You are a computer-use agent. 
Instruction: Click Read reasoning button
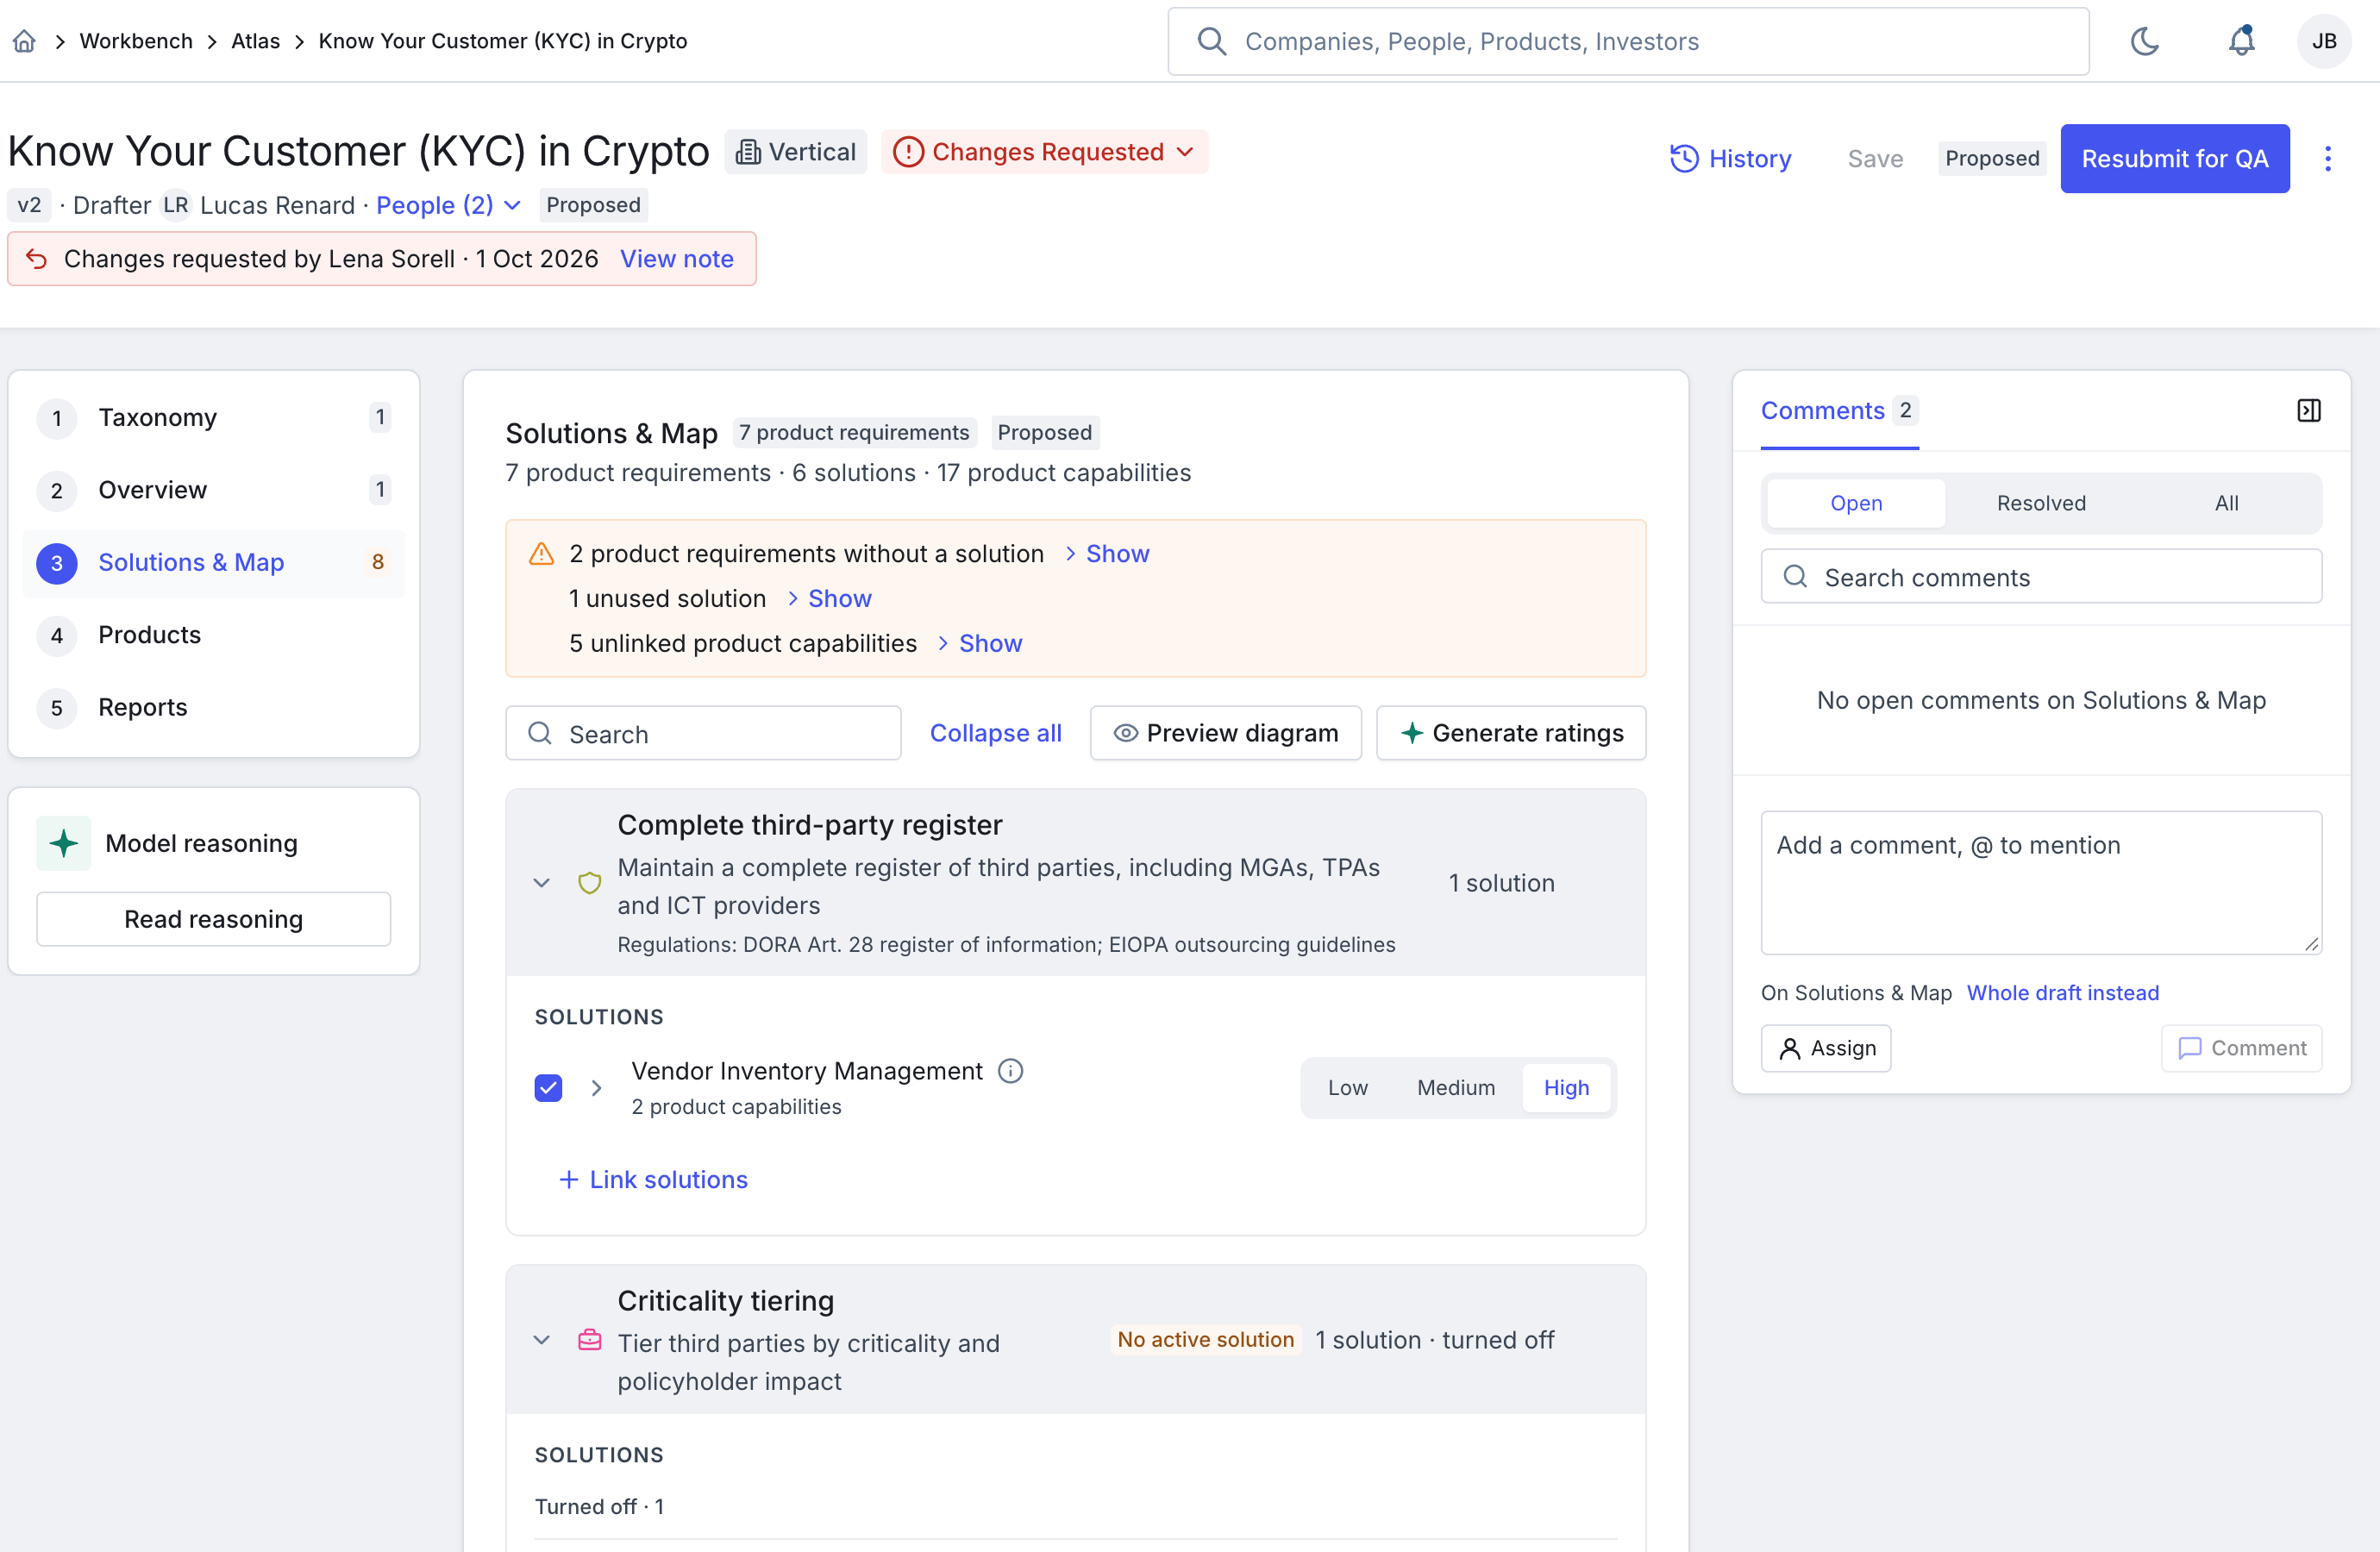click(x=213, y=919)
